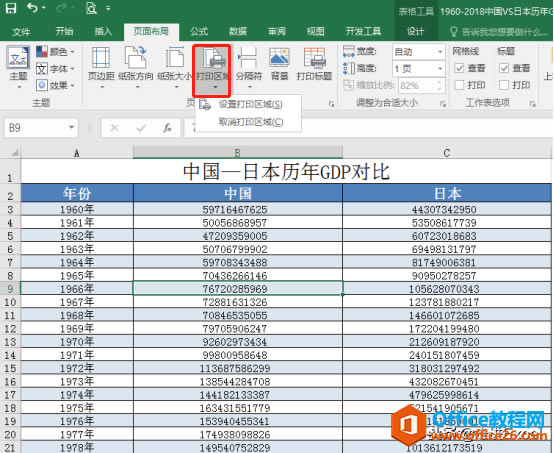Select column C header
Image resolution: width=554 pixels, height=453 pixels.
tap(447, 153)
